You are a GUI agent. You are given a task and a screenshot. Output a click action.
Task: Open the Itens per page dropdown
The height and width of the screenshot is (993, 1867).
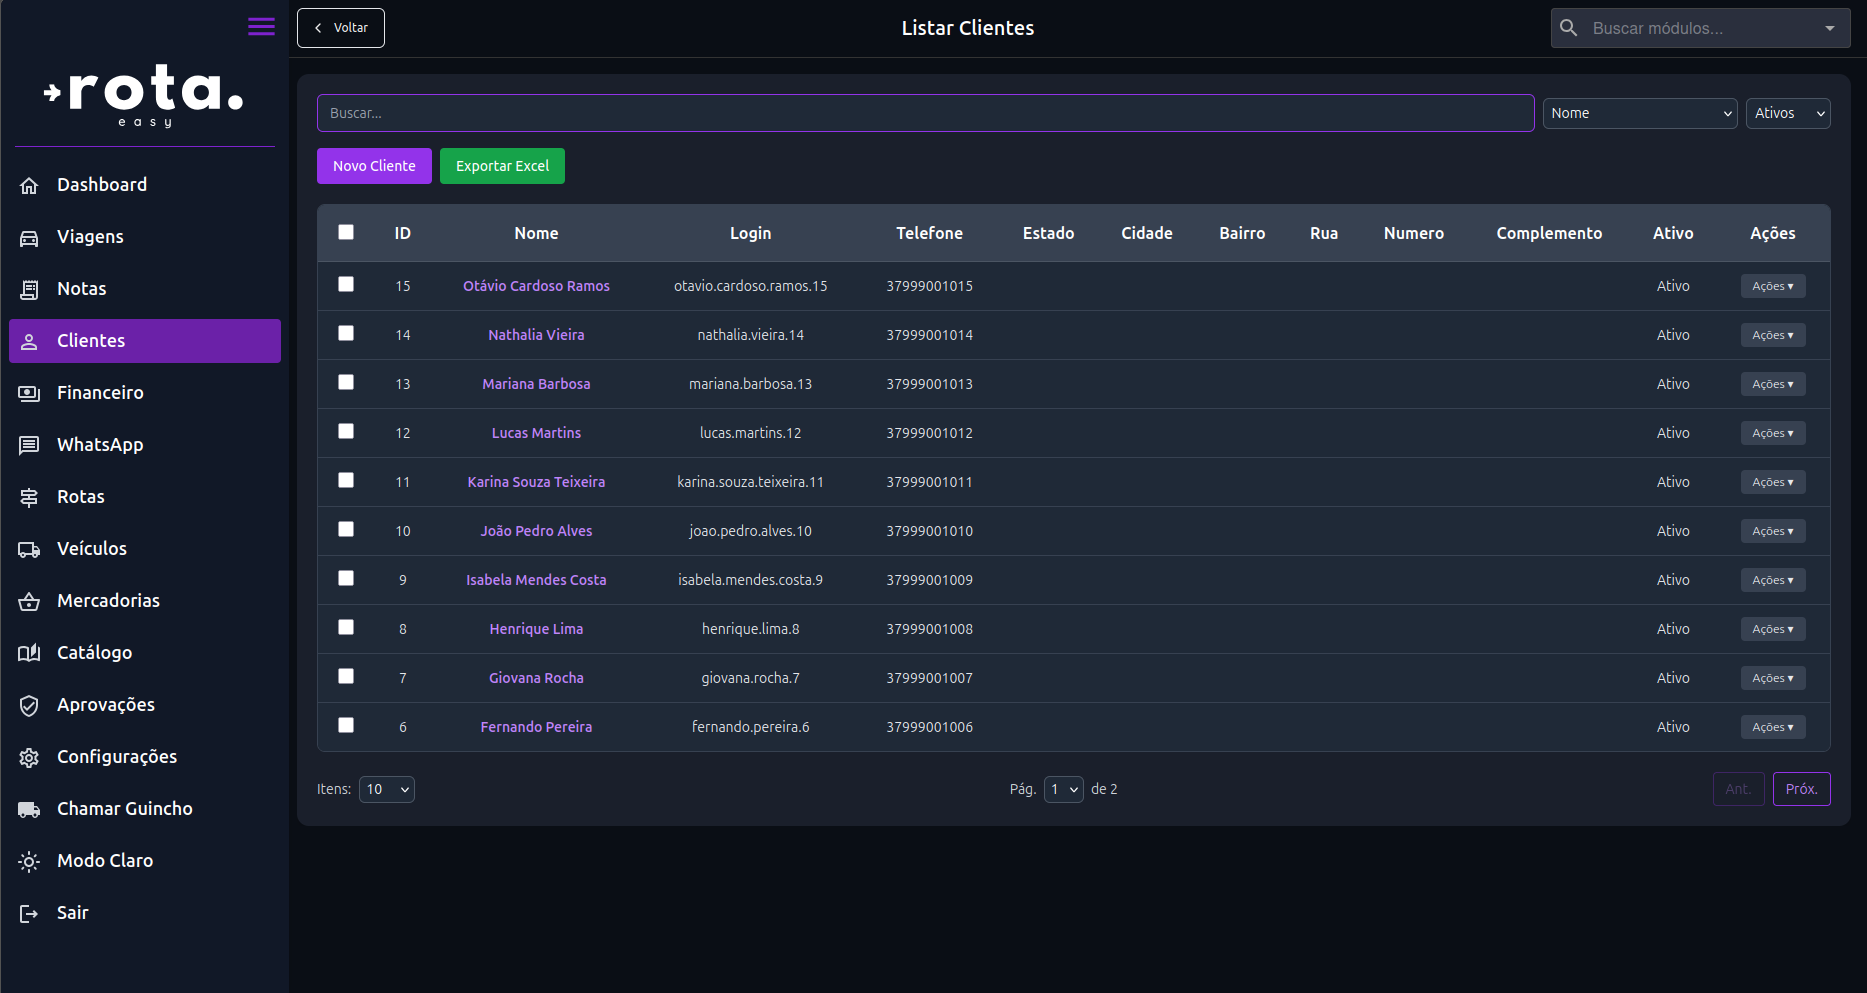click(386, 789)
